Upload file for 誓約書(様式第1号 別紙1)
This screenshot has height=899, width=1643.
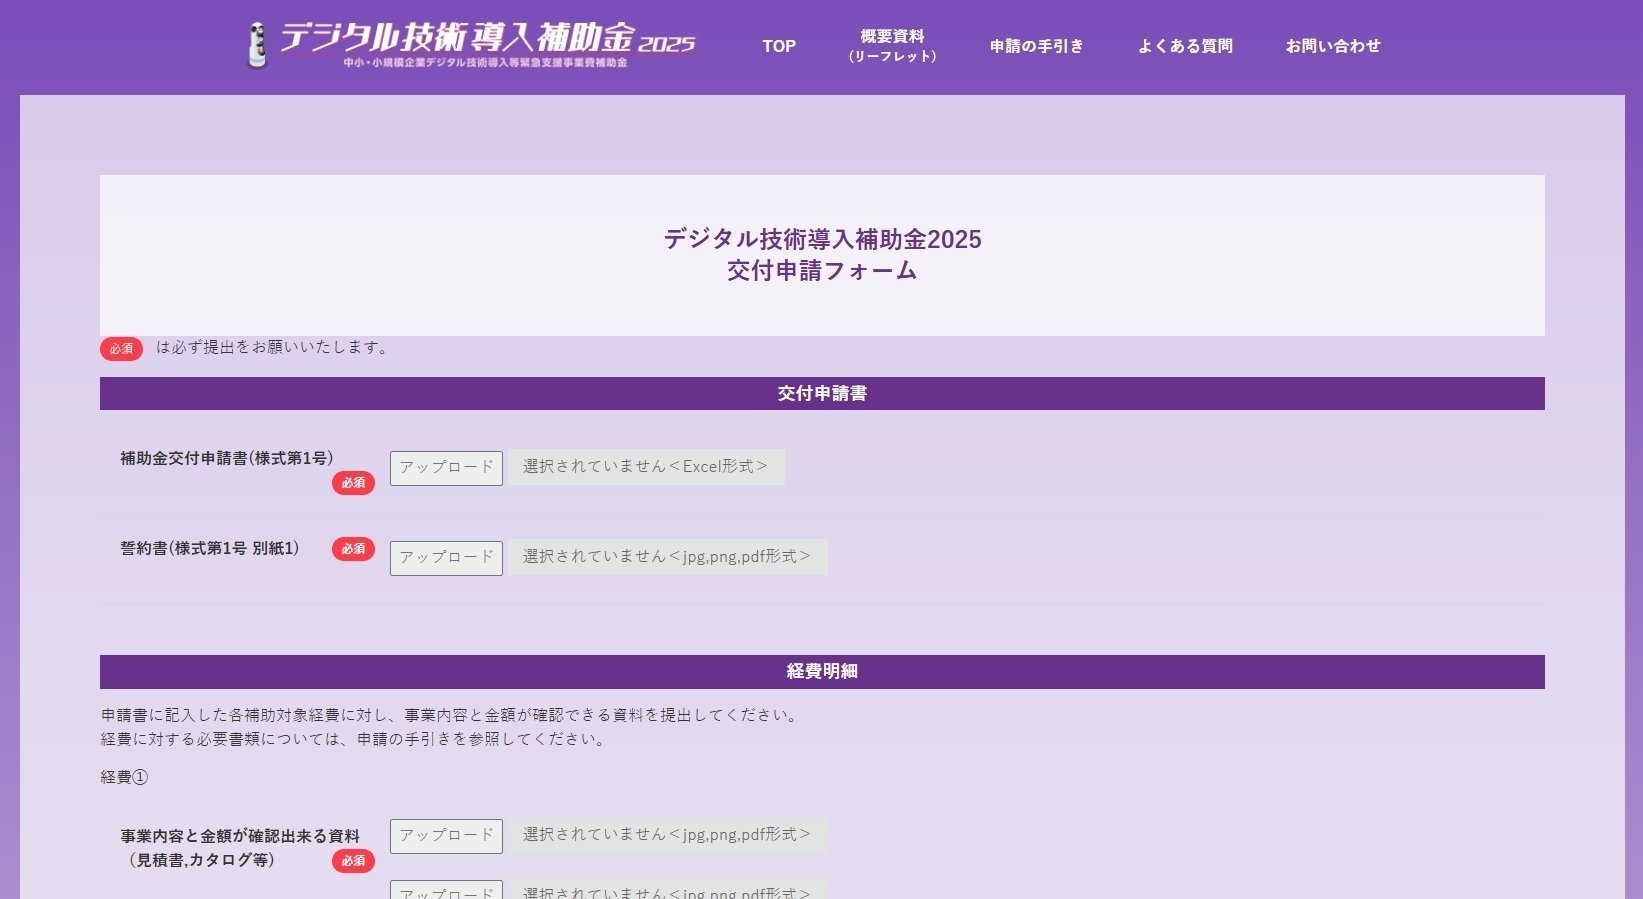446,558
